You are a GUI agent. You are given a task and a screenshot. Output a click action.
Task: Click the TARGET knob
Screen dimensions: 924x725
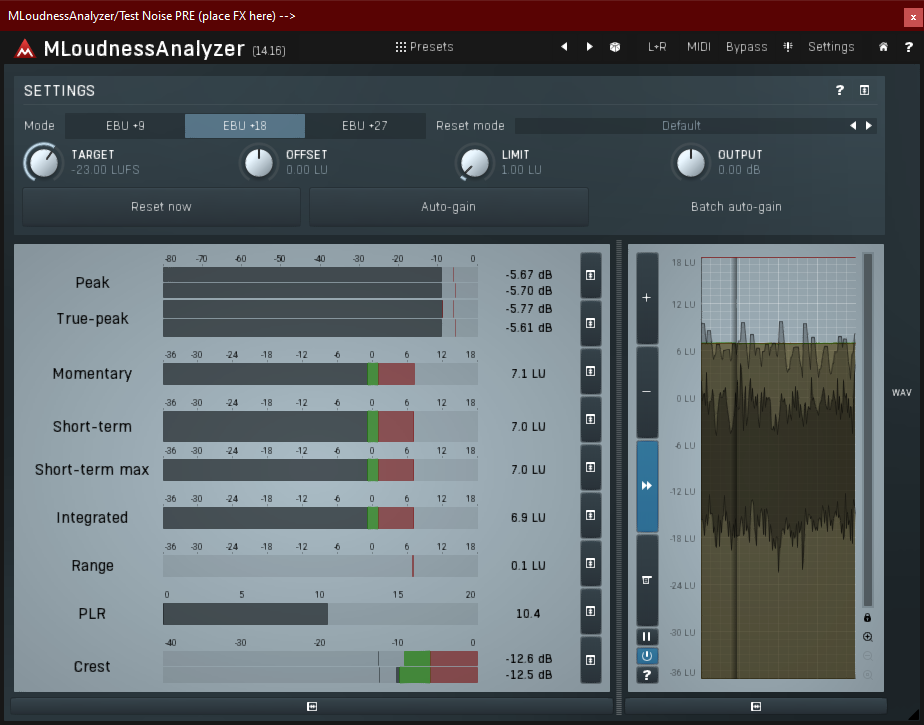(43, 162)
